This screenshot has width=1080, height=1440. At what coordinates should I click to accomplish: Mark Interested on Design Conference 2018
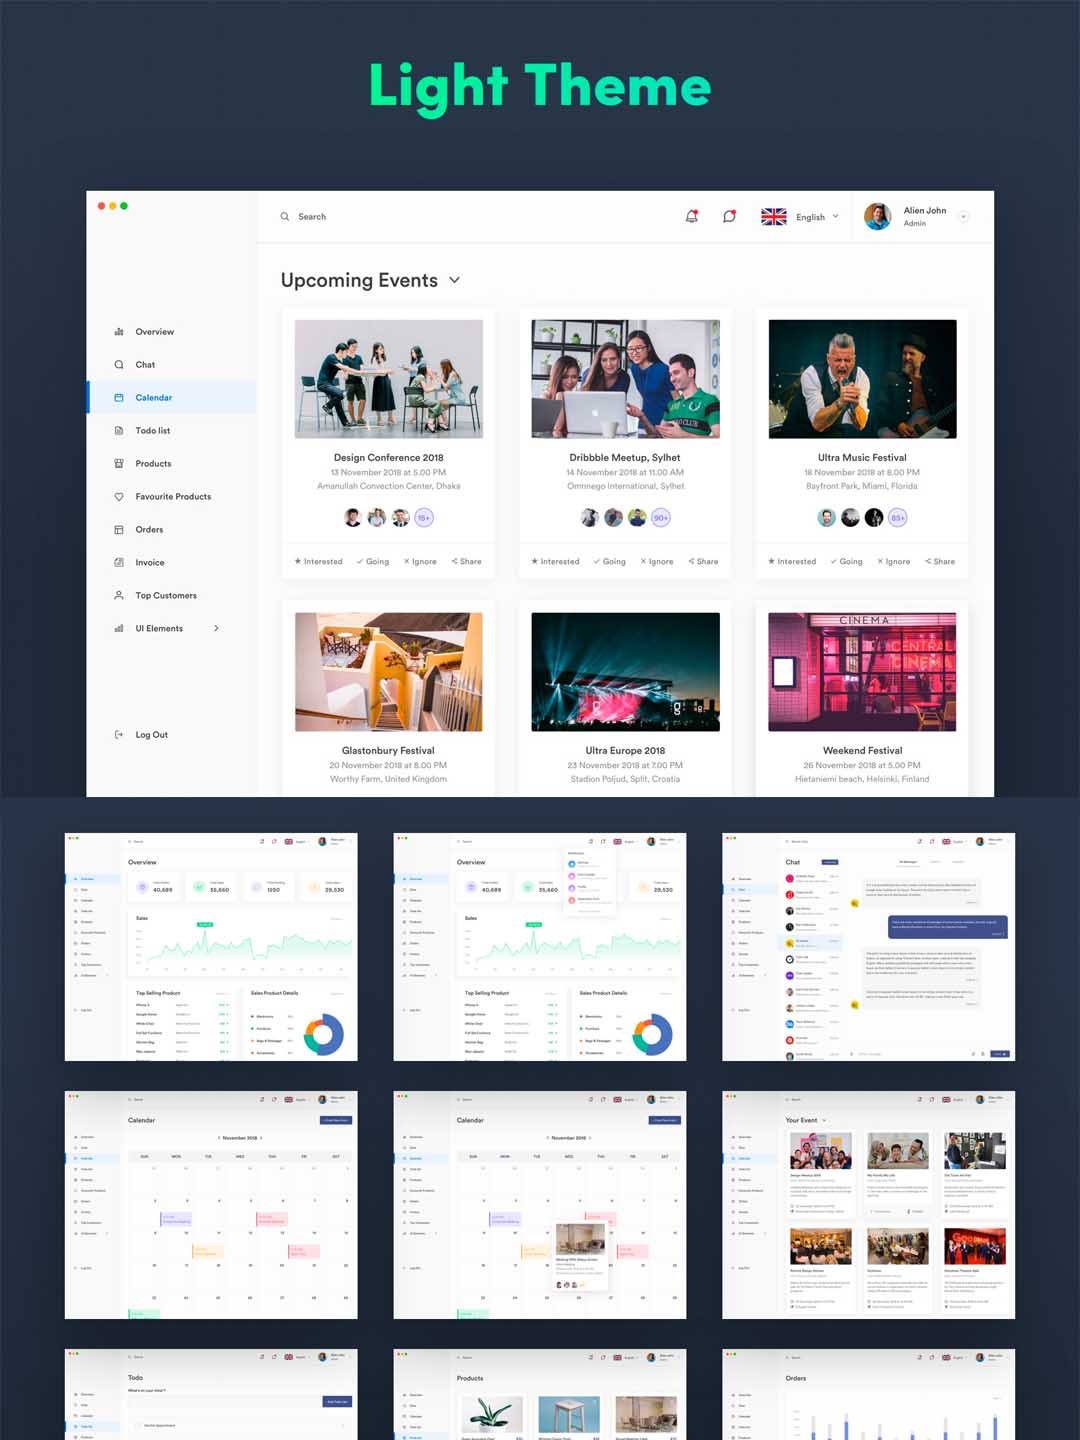318,562
